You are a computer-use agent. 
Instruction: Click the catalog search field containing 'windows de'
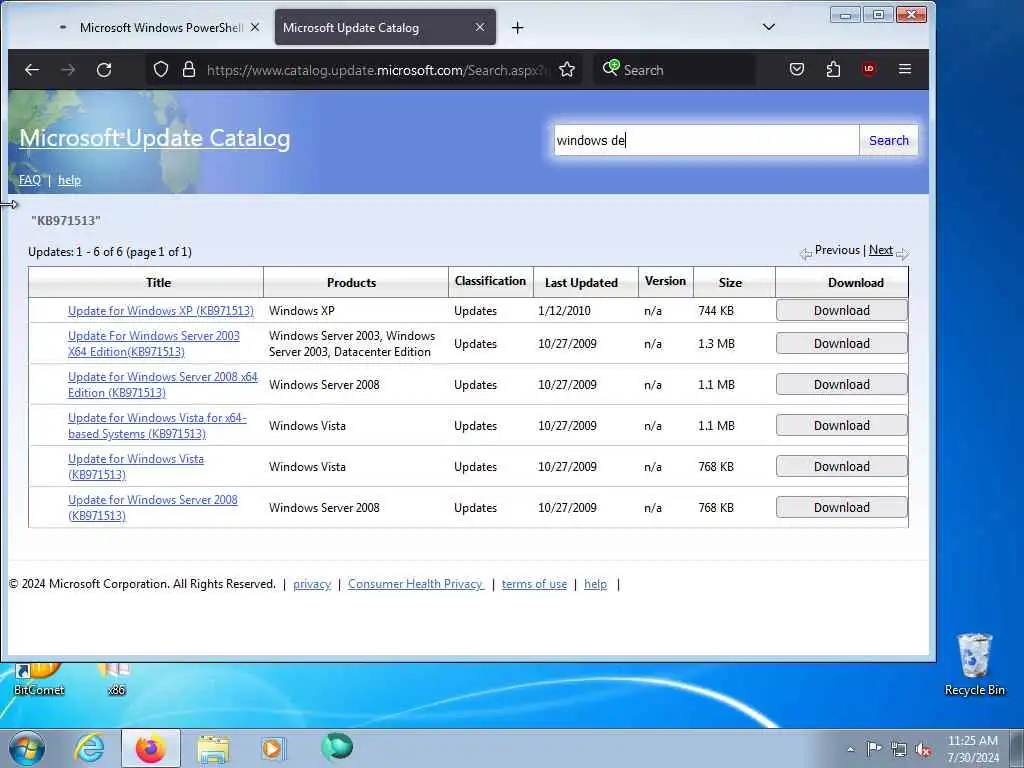point(706,140)
